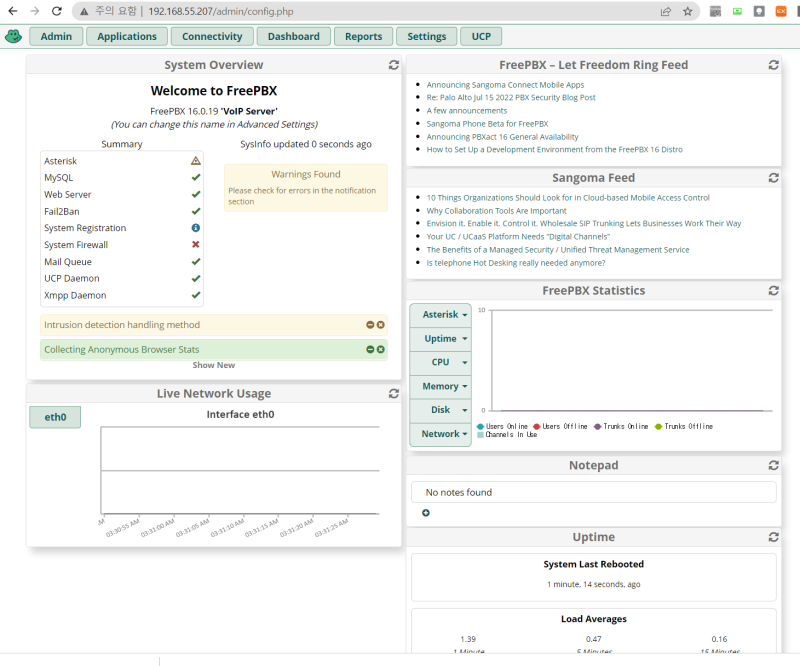Click the System Registration info icon
The width and height of the screenshot is (800, 666).
click(x=195, y=228)
